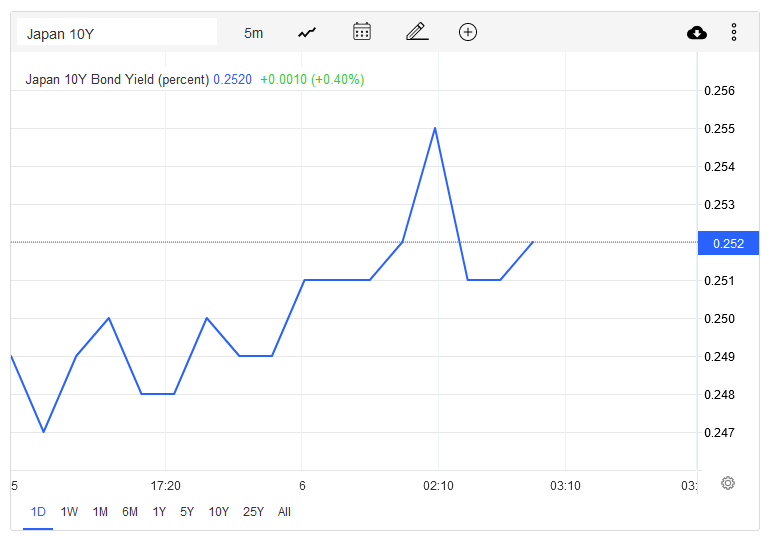This screenshot has height=536, width=773.
Task: Select the 5Y time range tab
Action: (187, 512)
